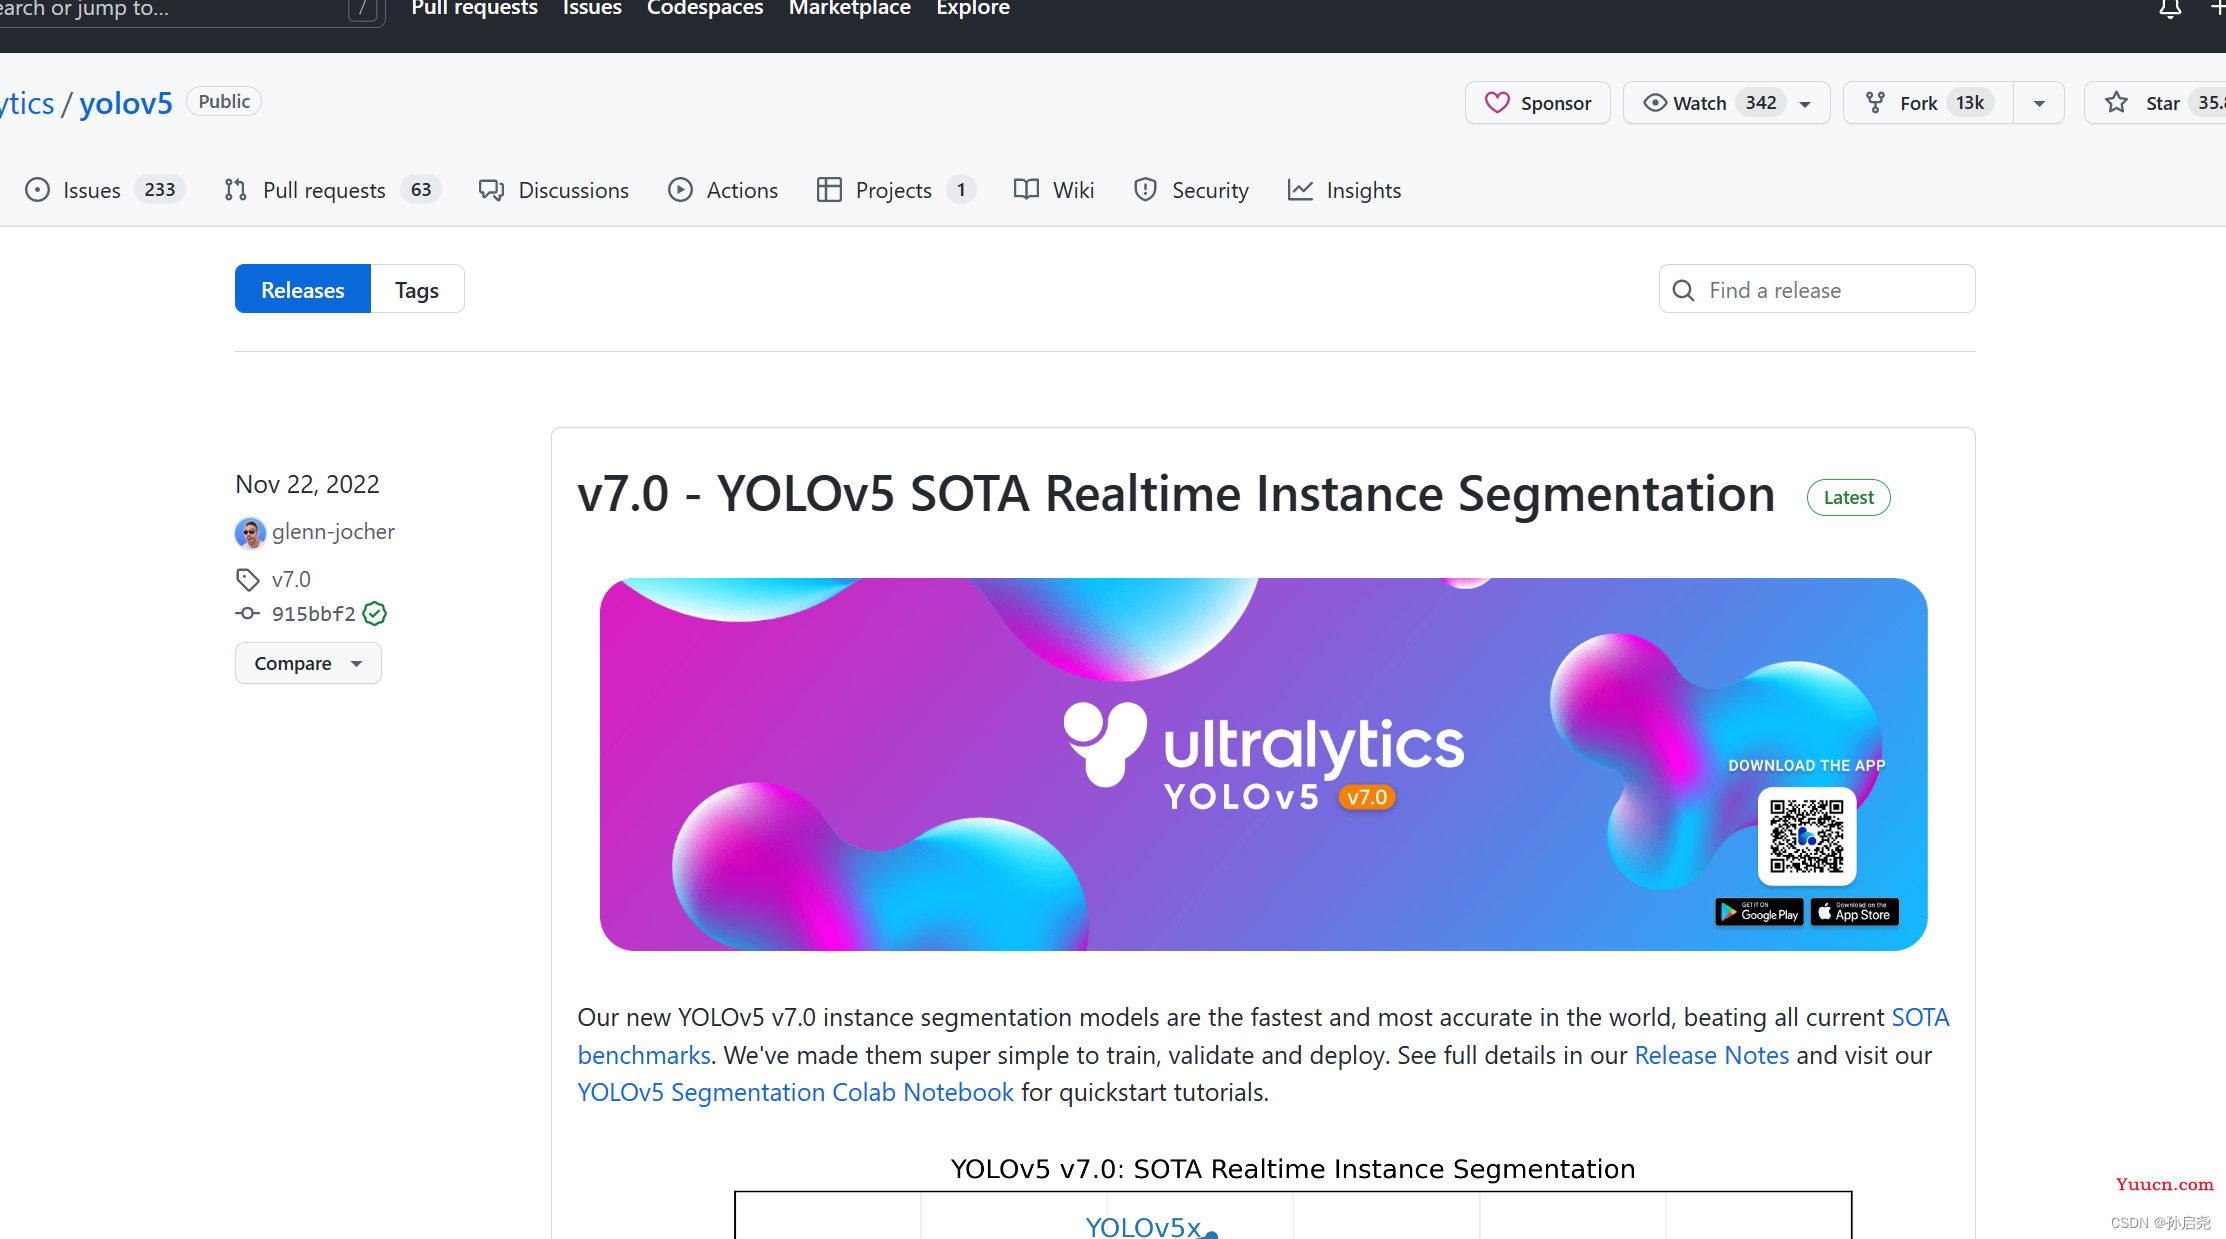Screen dimensions: 2226x1239
Task: Open the v7.0 release title link
Action: (x=1176, y=494)
